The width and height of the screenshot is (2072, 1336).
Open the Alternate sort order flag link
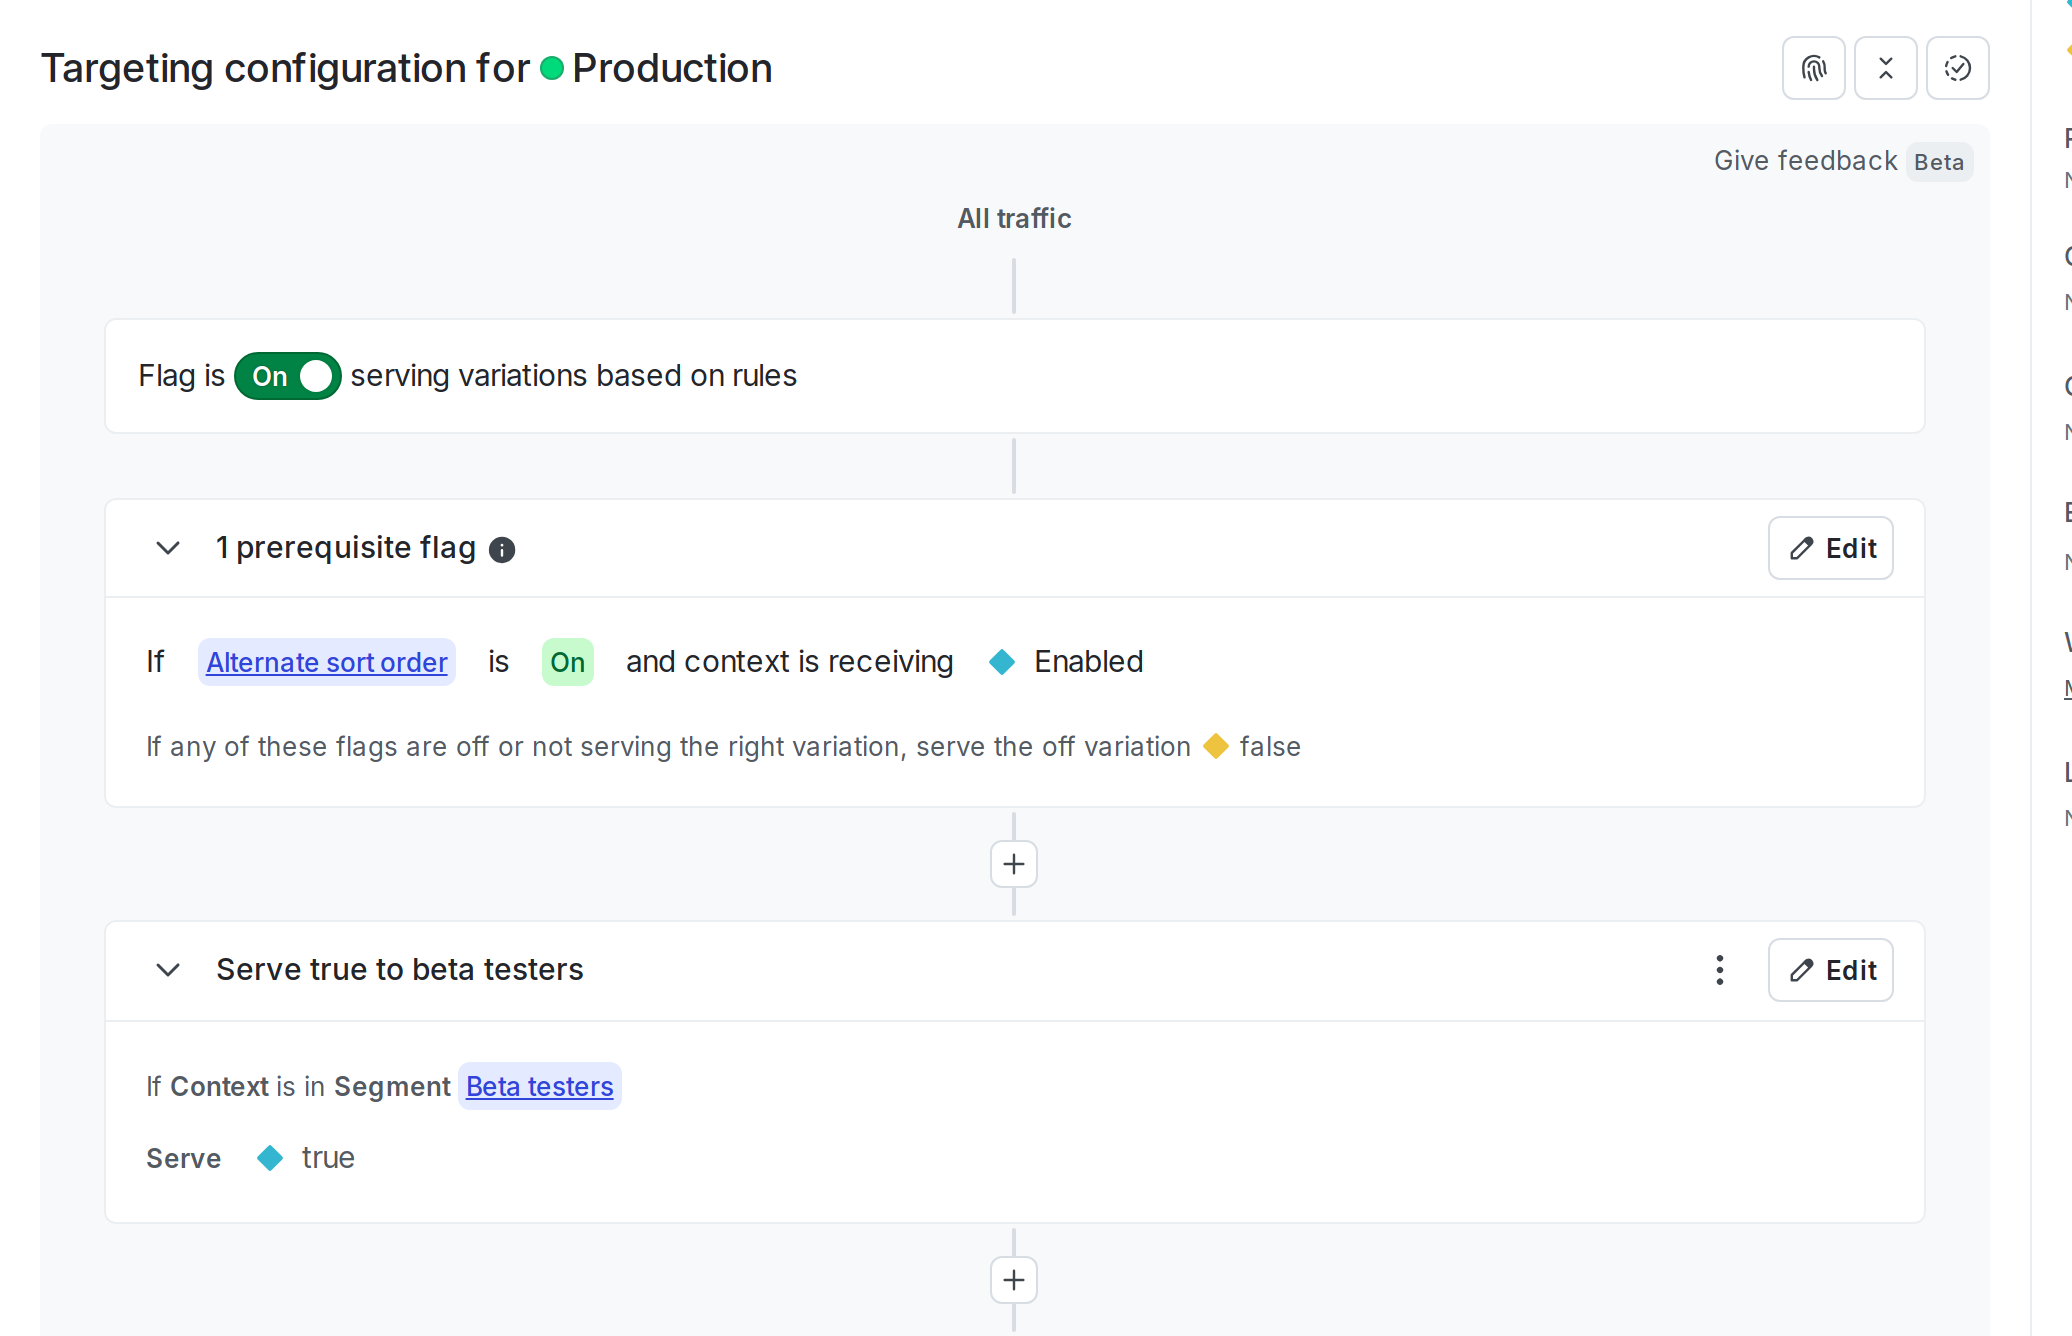[x=326, y=662]
